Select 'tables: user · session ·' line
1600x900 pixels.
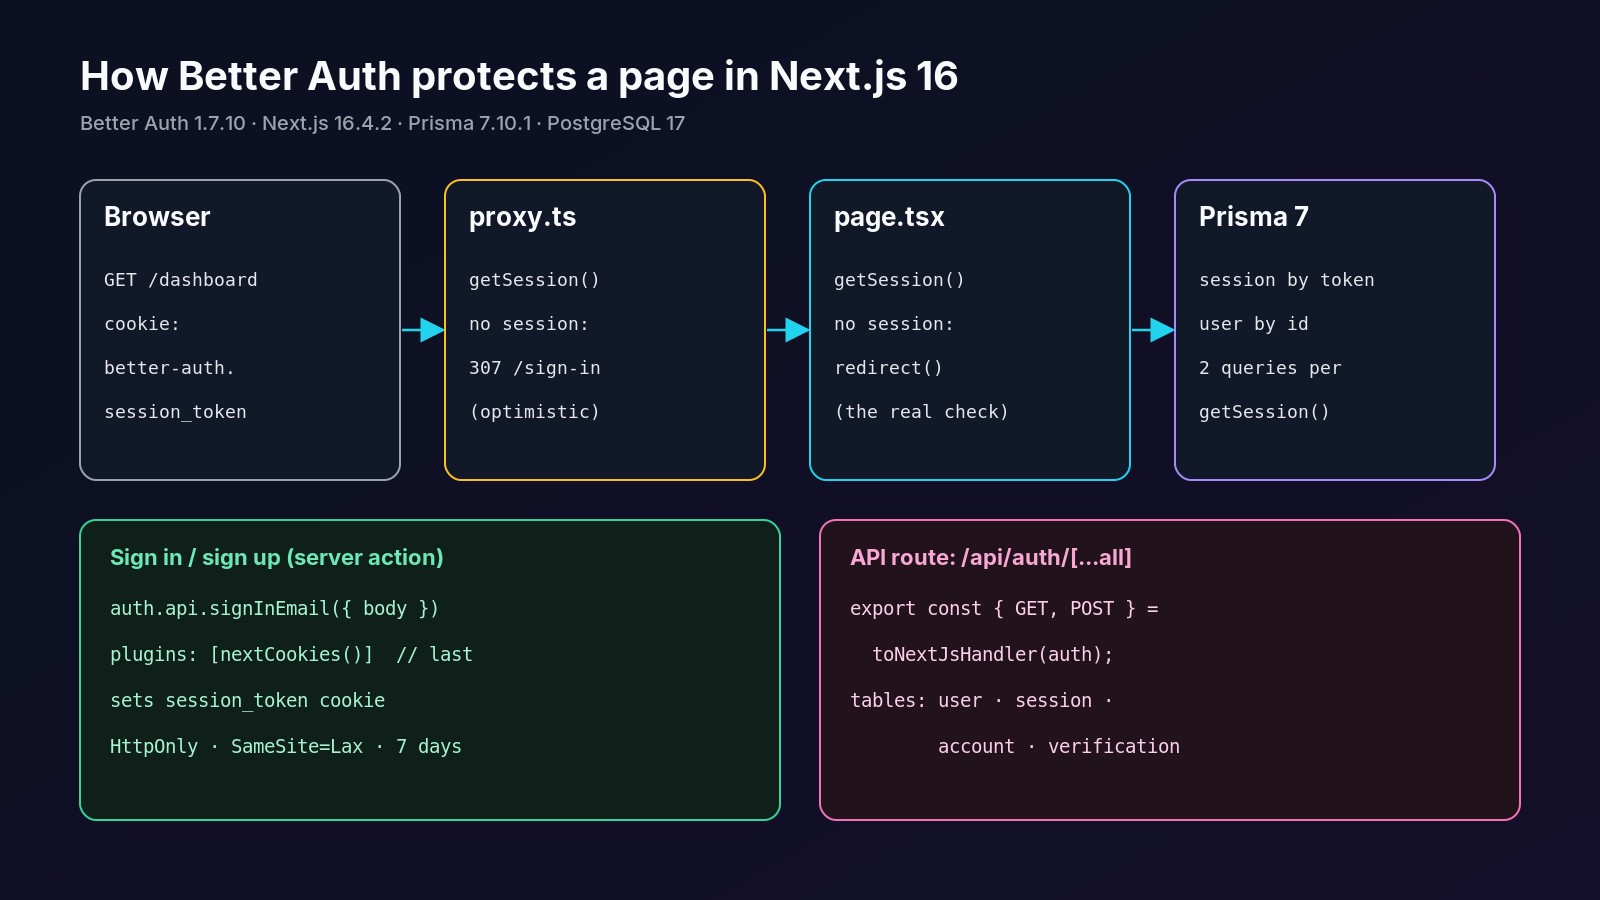pyautogui.click(x=981, y=701)
